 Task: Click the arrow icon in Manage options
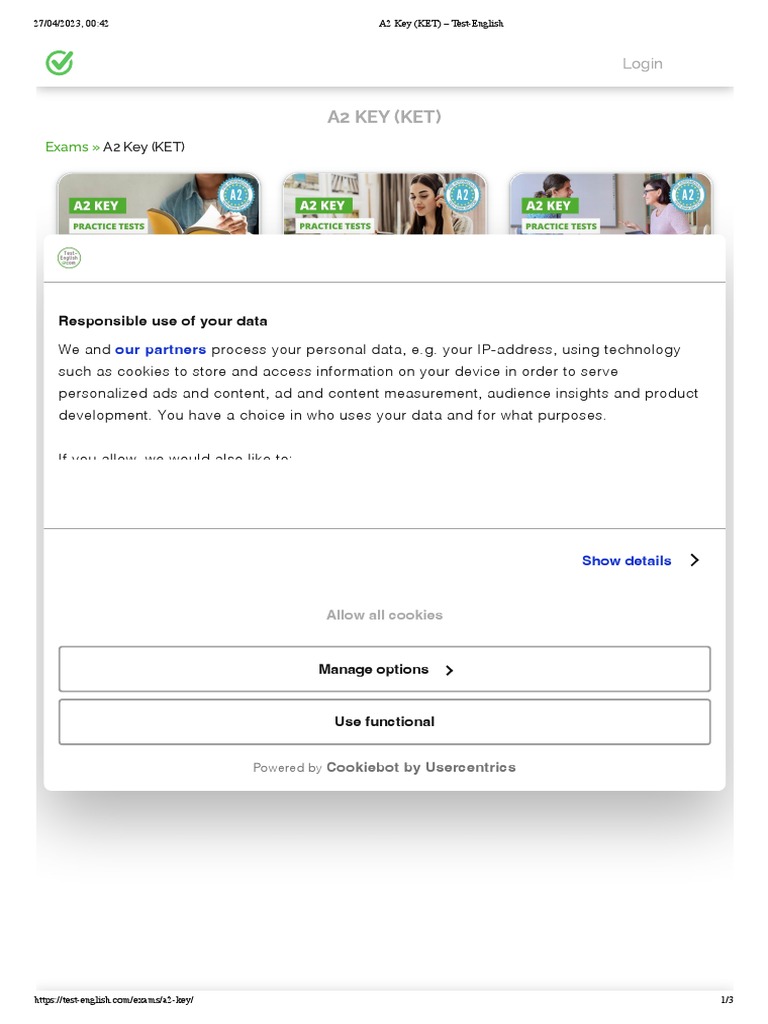pos(449,670)
